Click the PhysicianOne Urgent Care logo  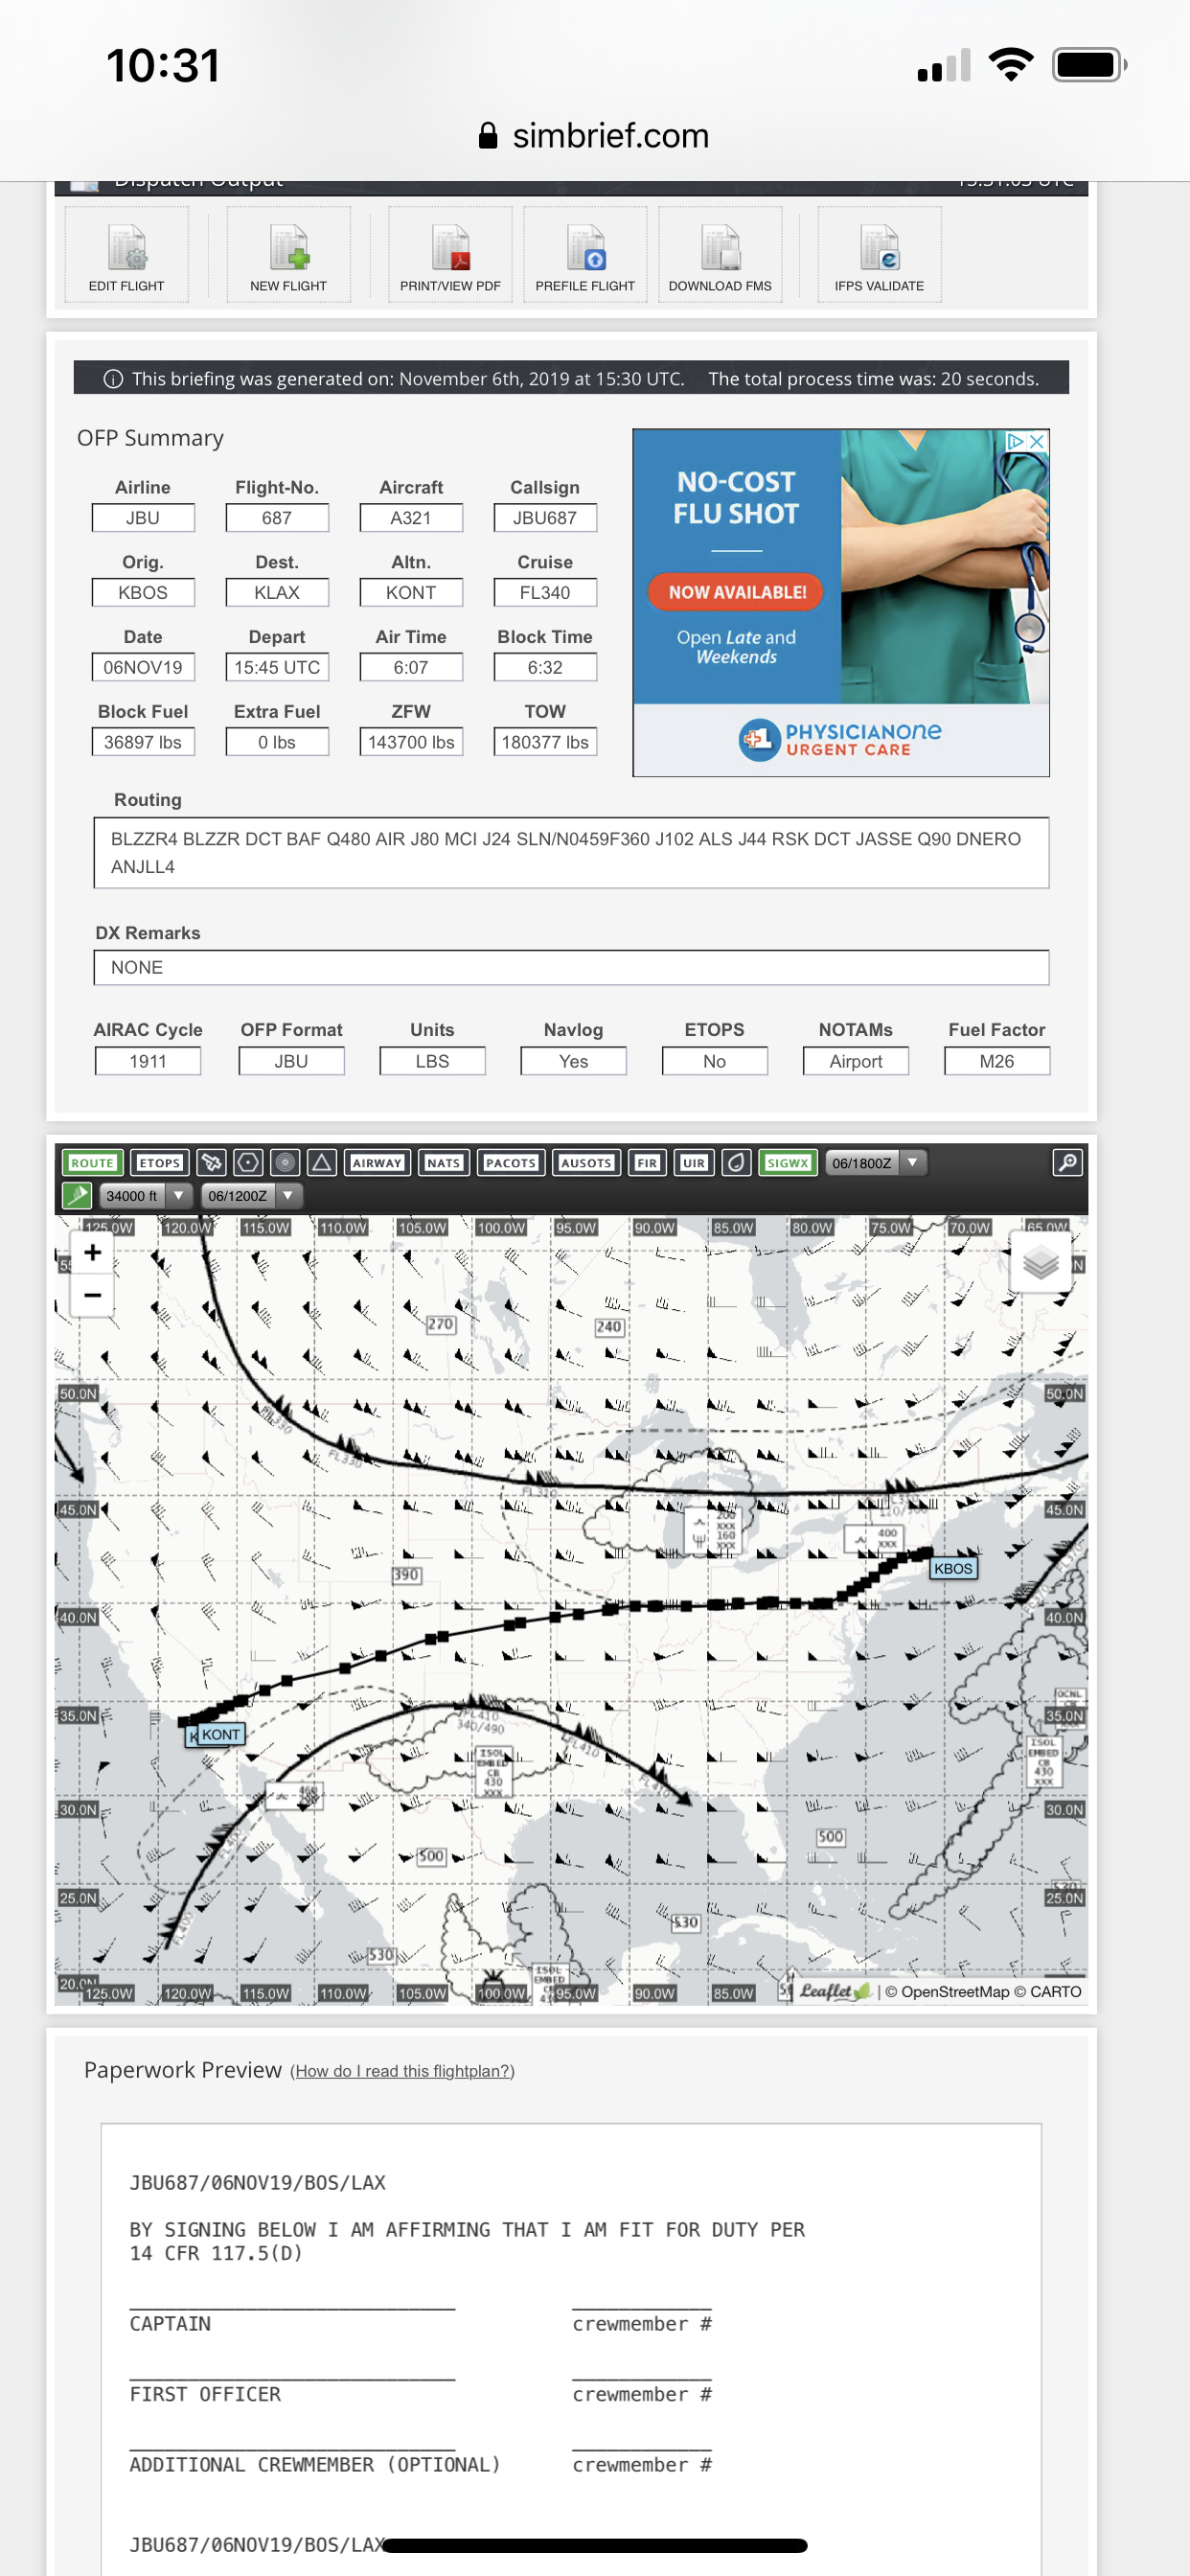(x=841, y=739)
